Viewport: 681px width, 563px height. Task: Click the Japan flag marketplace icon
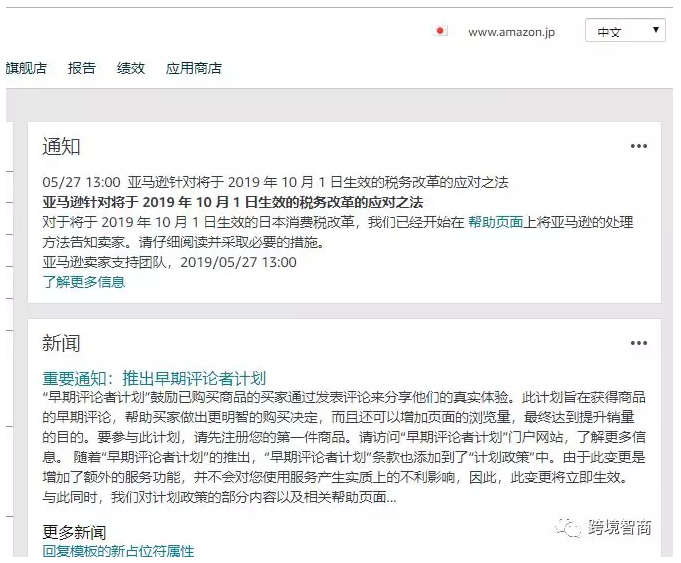tap(440, 31)
